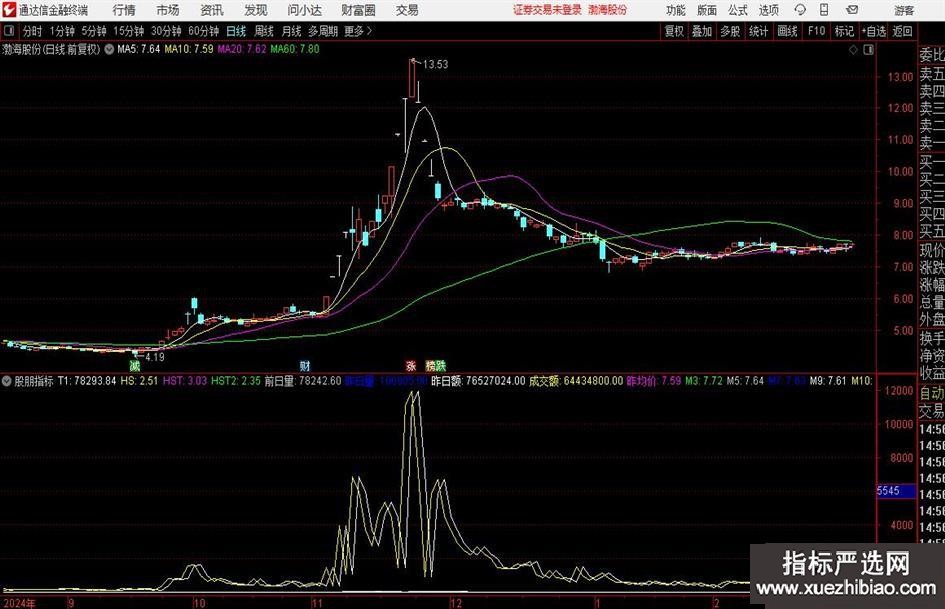The image size is (945, 609).
Task: Switch to 15分钟 period tab
Action: click(x=129, y=31)
